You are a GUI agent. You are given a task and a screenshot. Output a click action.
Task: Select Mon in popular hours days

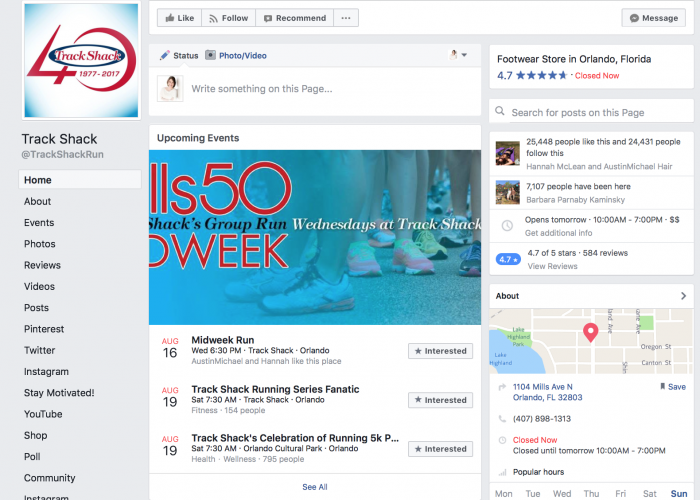504,494
